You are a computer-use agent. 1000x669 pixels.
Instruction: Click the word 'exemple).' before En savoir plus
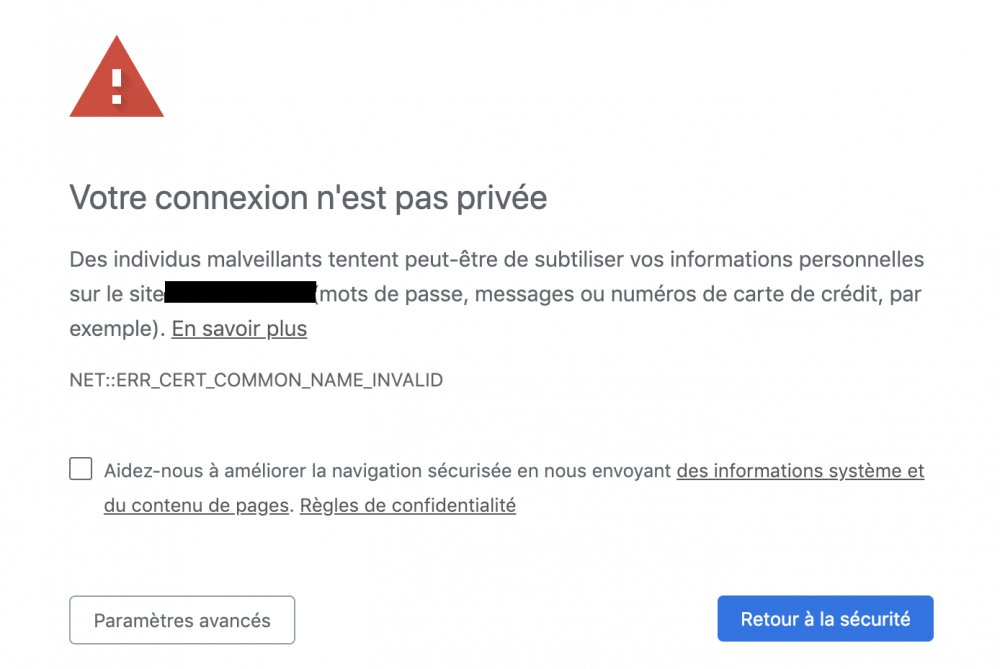(x=117, y=328)
